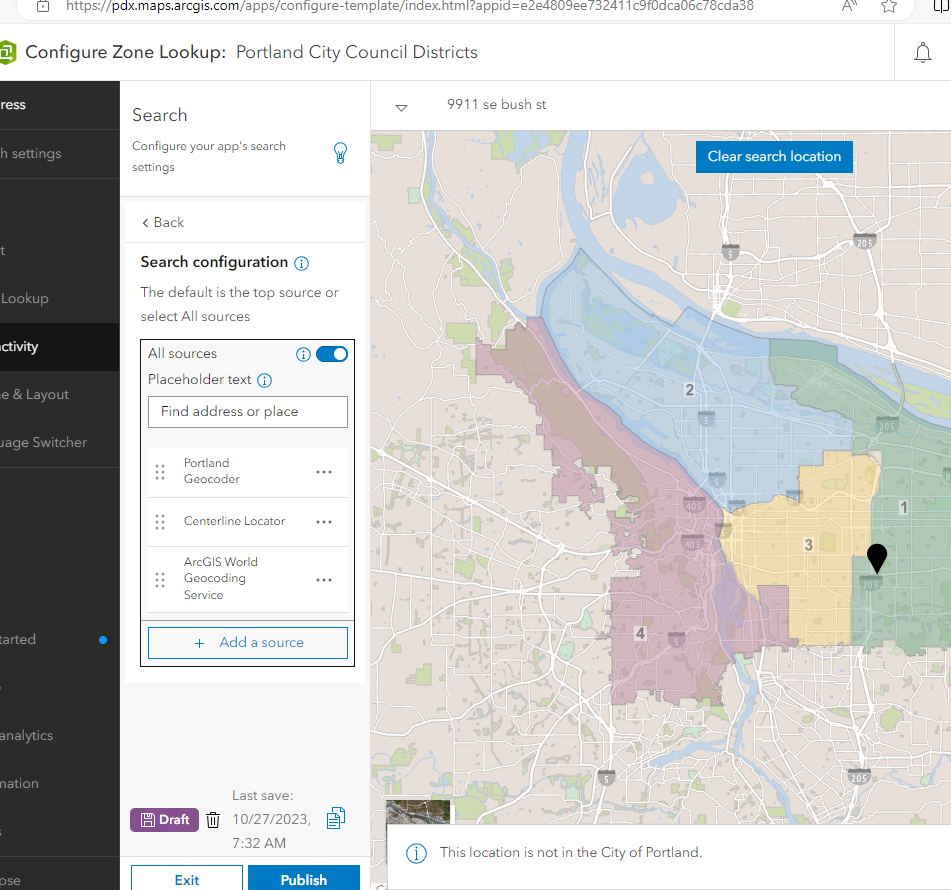
Task: Delete the draft using the trash icon
Action: click(212, 819)
